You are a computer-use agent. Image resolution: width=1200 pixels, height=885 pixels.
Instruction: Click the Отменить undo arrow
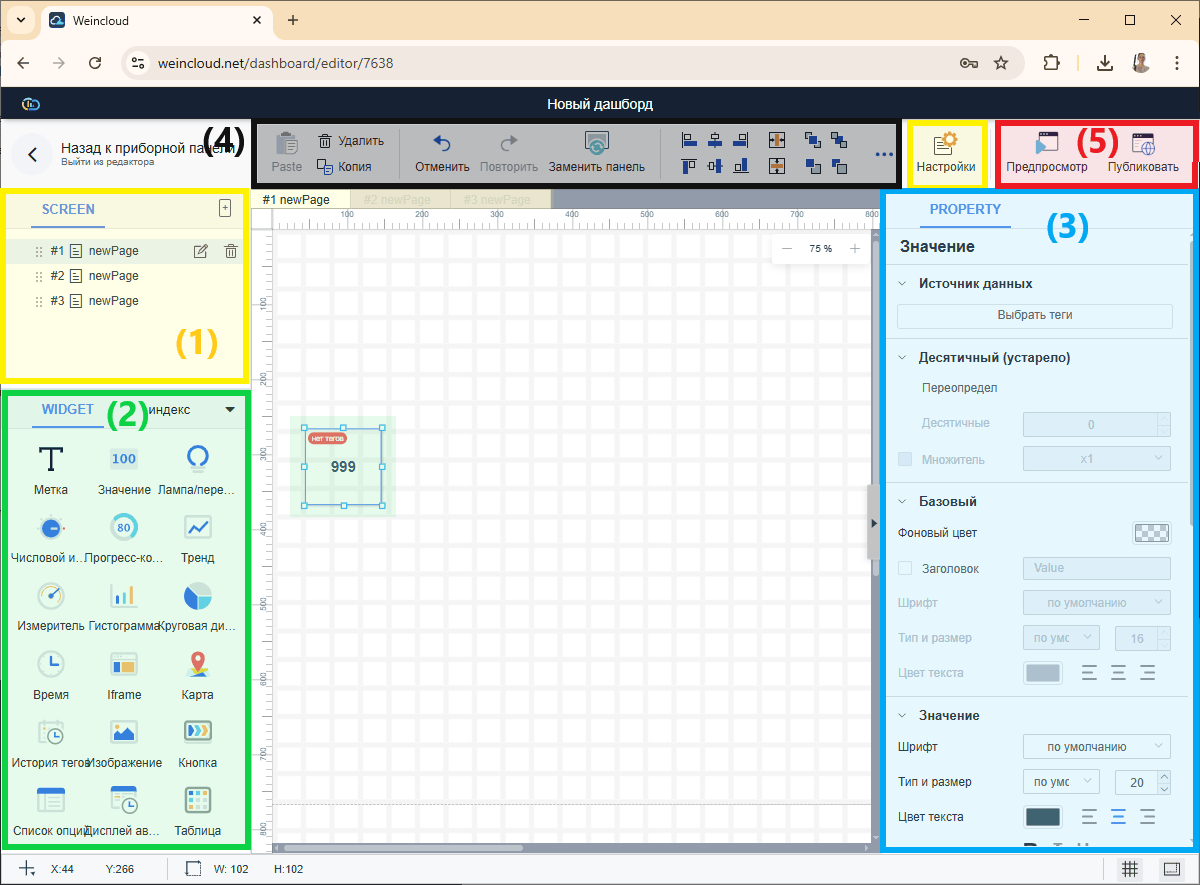coord(442,144)
